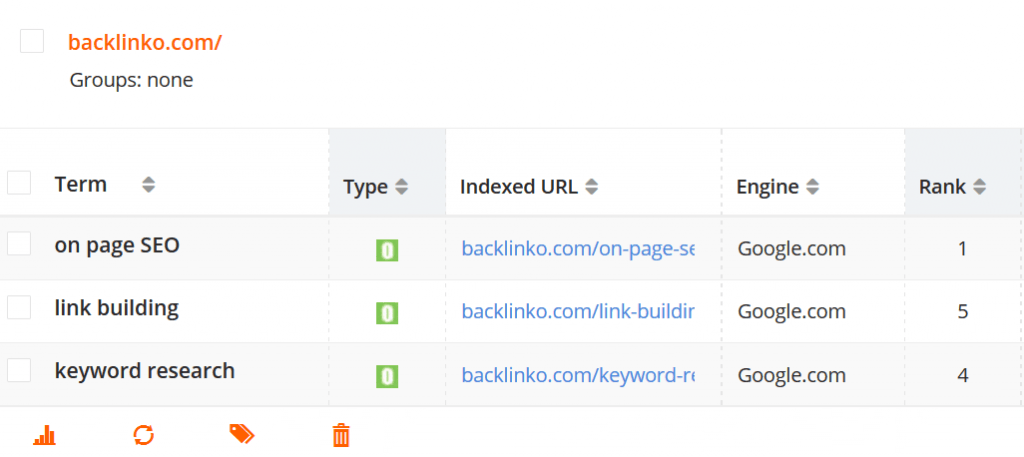The height and width of the screenshot is (457, 1024).
Task: Click green type badge for link building
Action: pos(387,313)
